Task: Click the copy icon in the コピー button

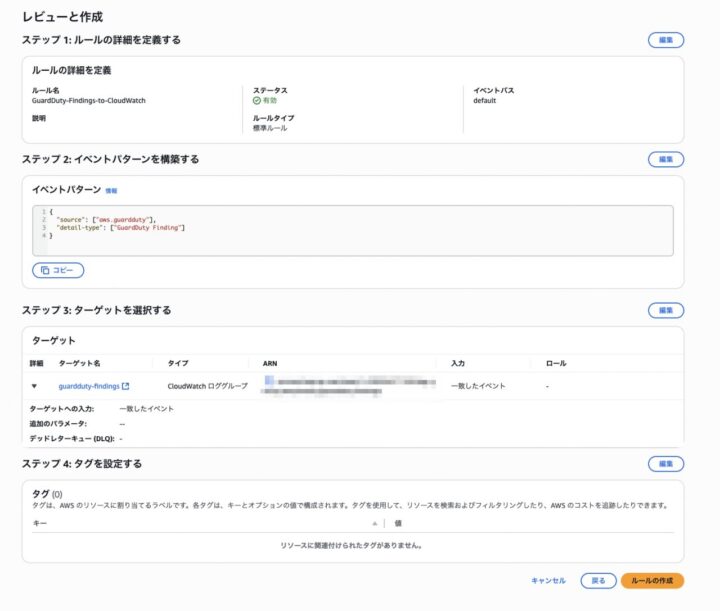Action: tap(44, 270)
